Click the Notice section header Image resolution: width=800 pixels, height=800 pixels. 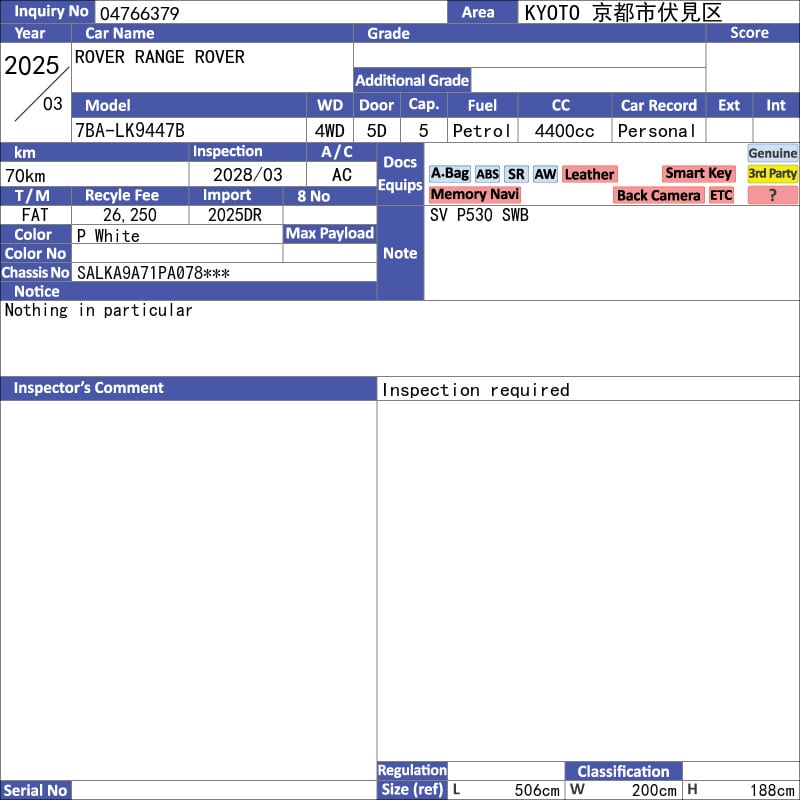tap(37, 291)
